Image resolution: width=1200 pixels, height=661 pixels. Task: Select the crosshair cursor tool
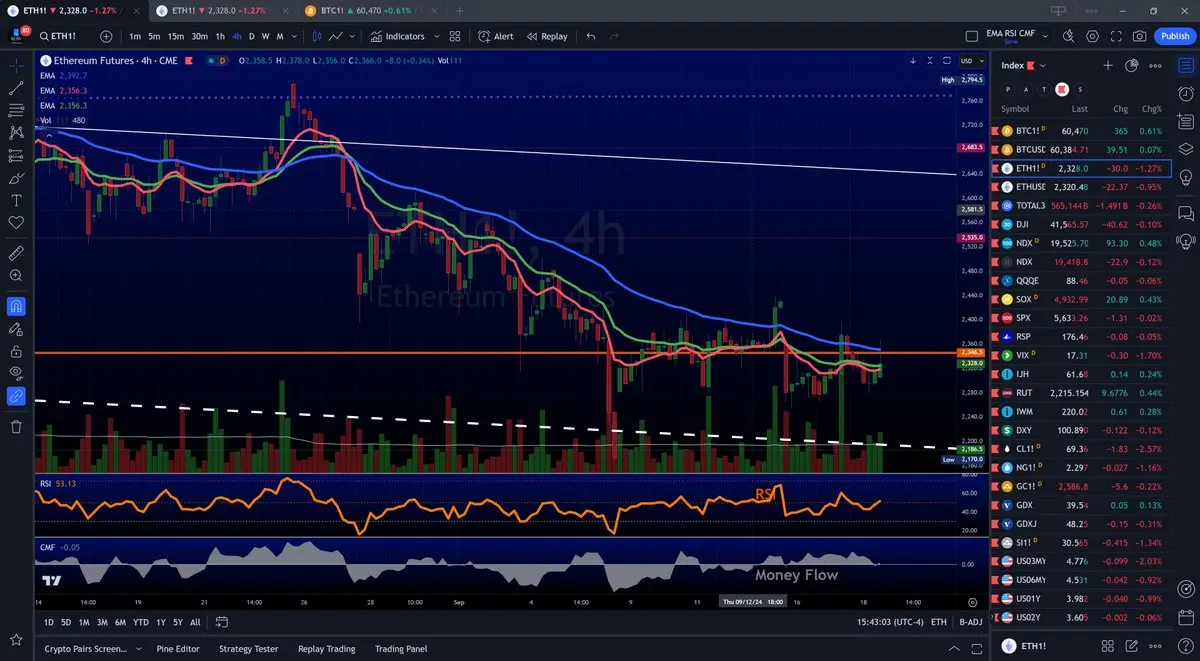point(16,65)
